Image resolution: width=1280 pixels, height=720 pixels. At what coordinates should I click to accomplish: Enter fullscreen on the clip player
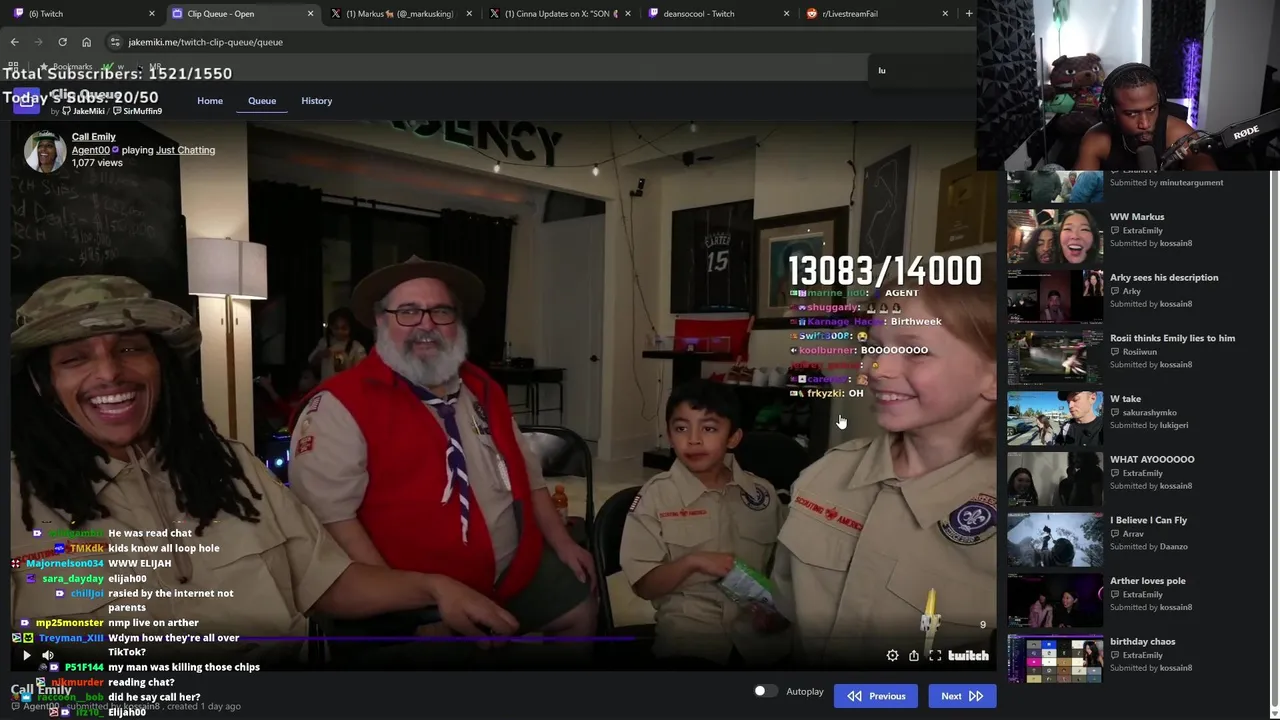tap(935, 656)
